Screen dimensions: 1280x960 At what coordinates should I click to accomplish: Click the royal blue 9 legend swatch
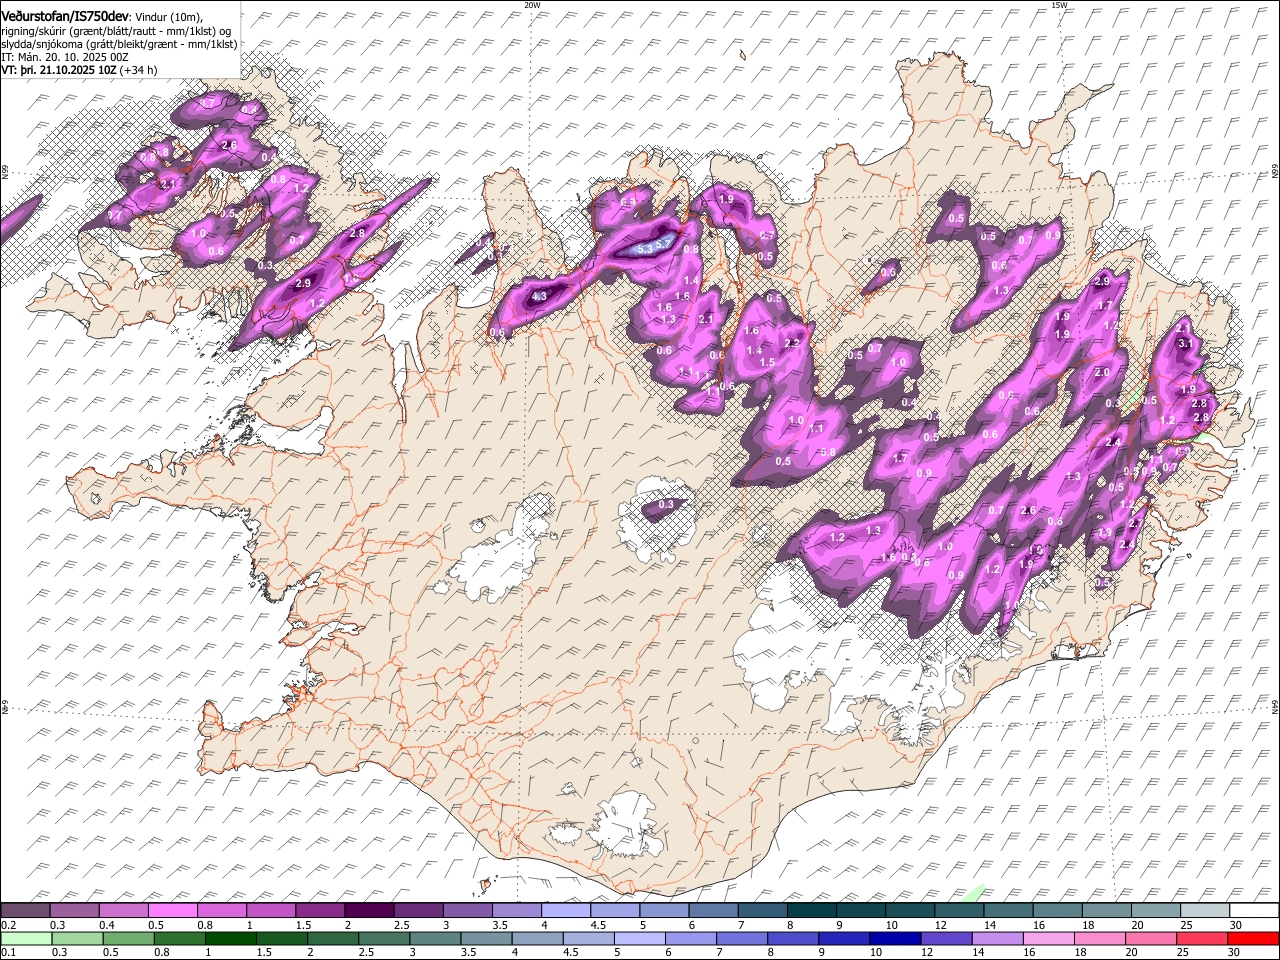(x=843, y=938)
